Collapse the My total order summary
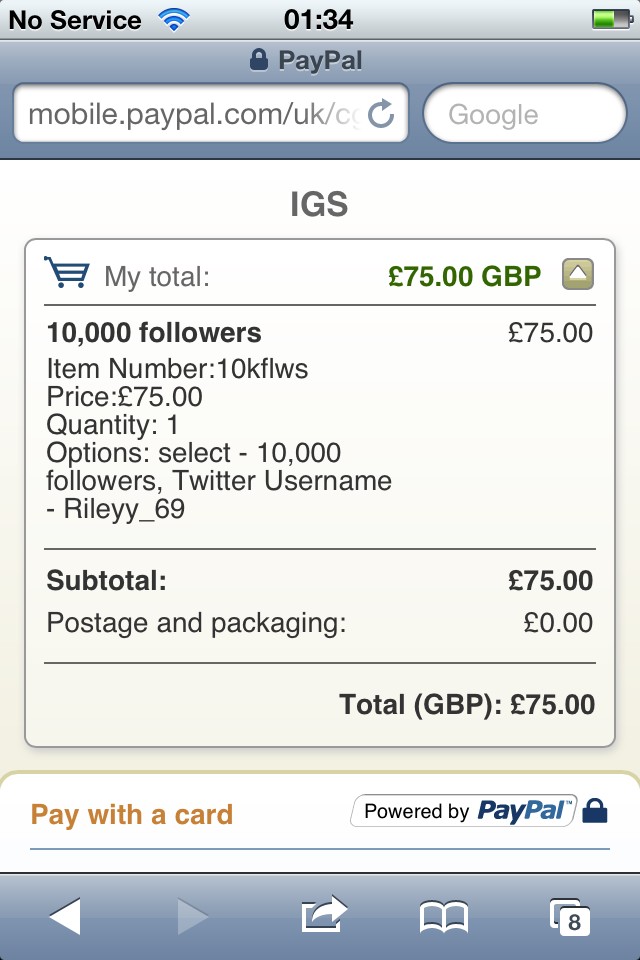 (x=578, y=274)
